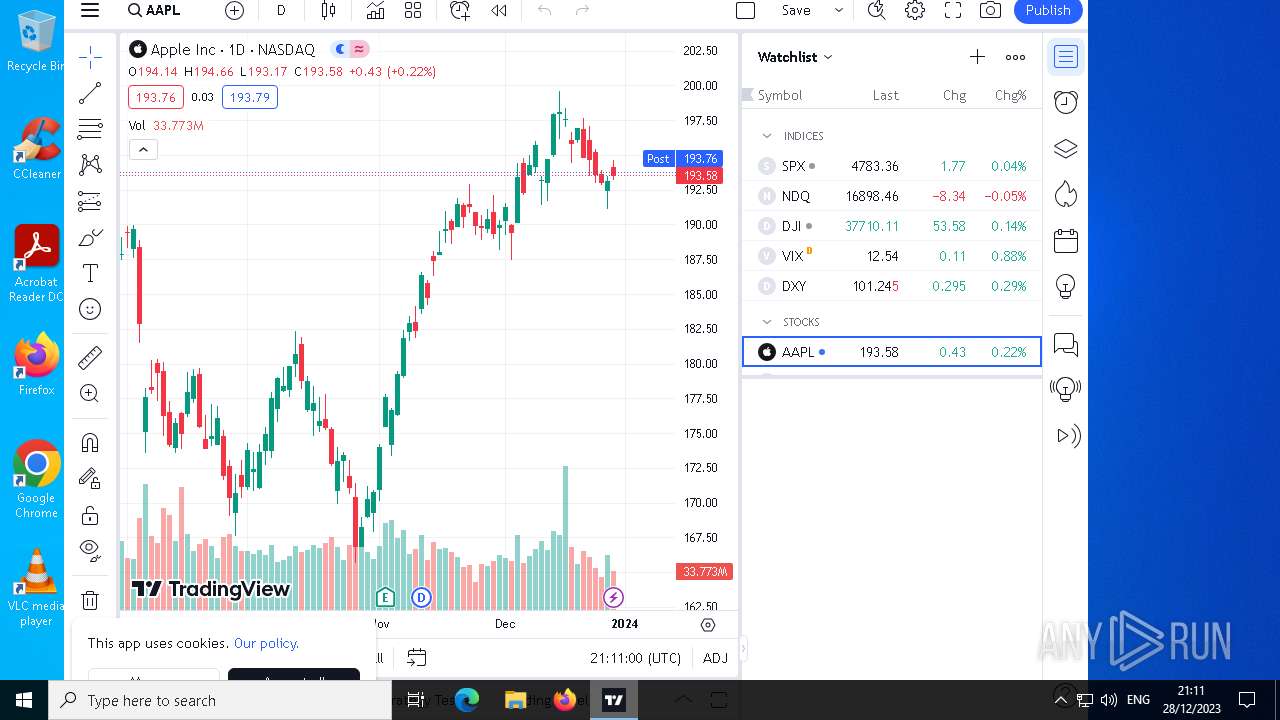1280x720 pixels.
Task: Collapse the STOCKS watchlist section
Action: pyautogui.click(x=767, y=322)
